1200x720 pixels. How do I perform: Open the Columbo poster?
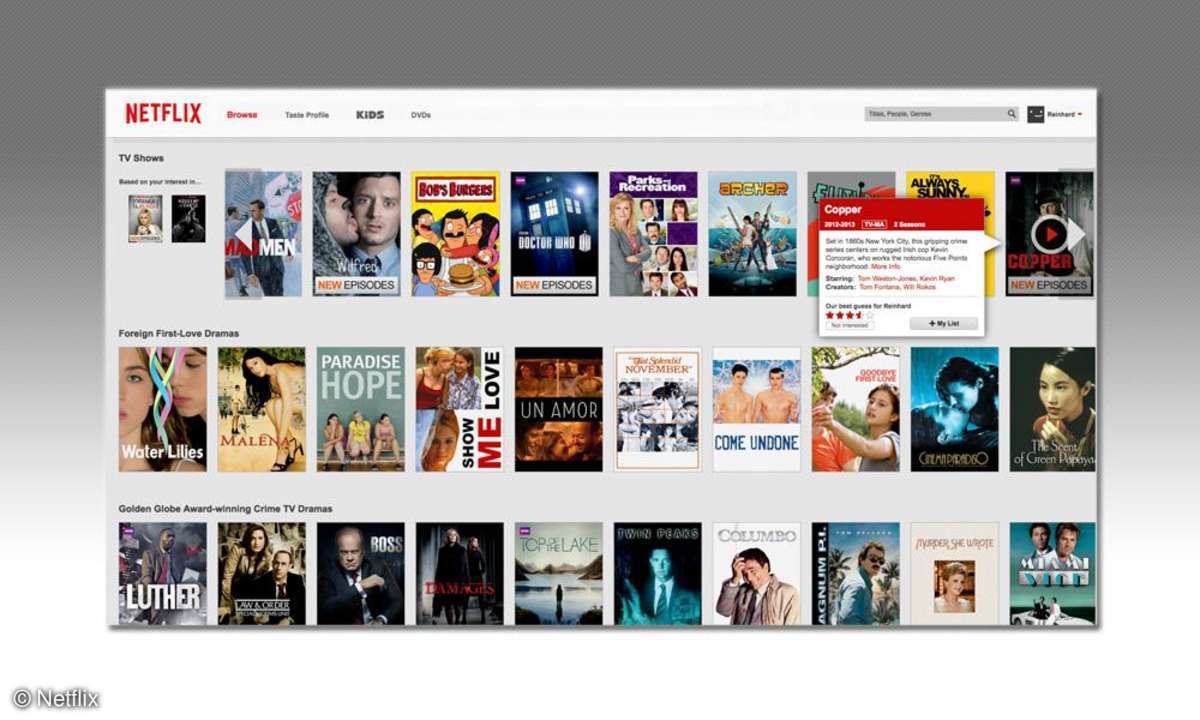coord(757,573)
